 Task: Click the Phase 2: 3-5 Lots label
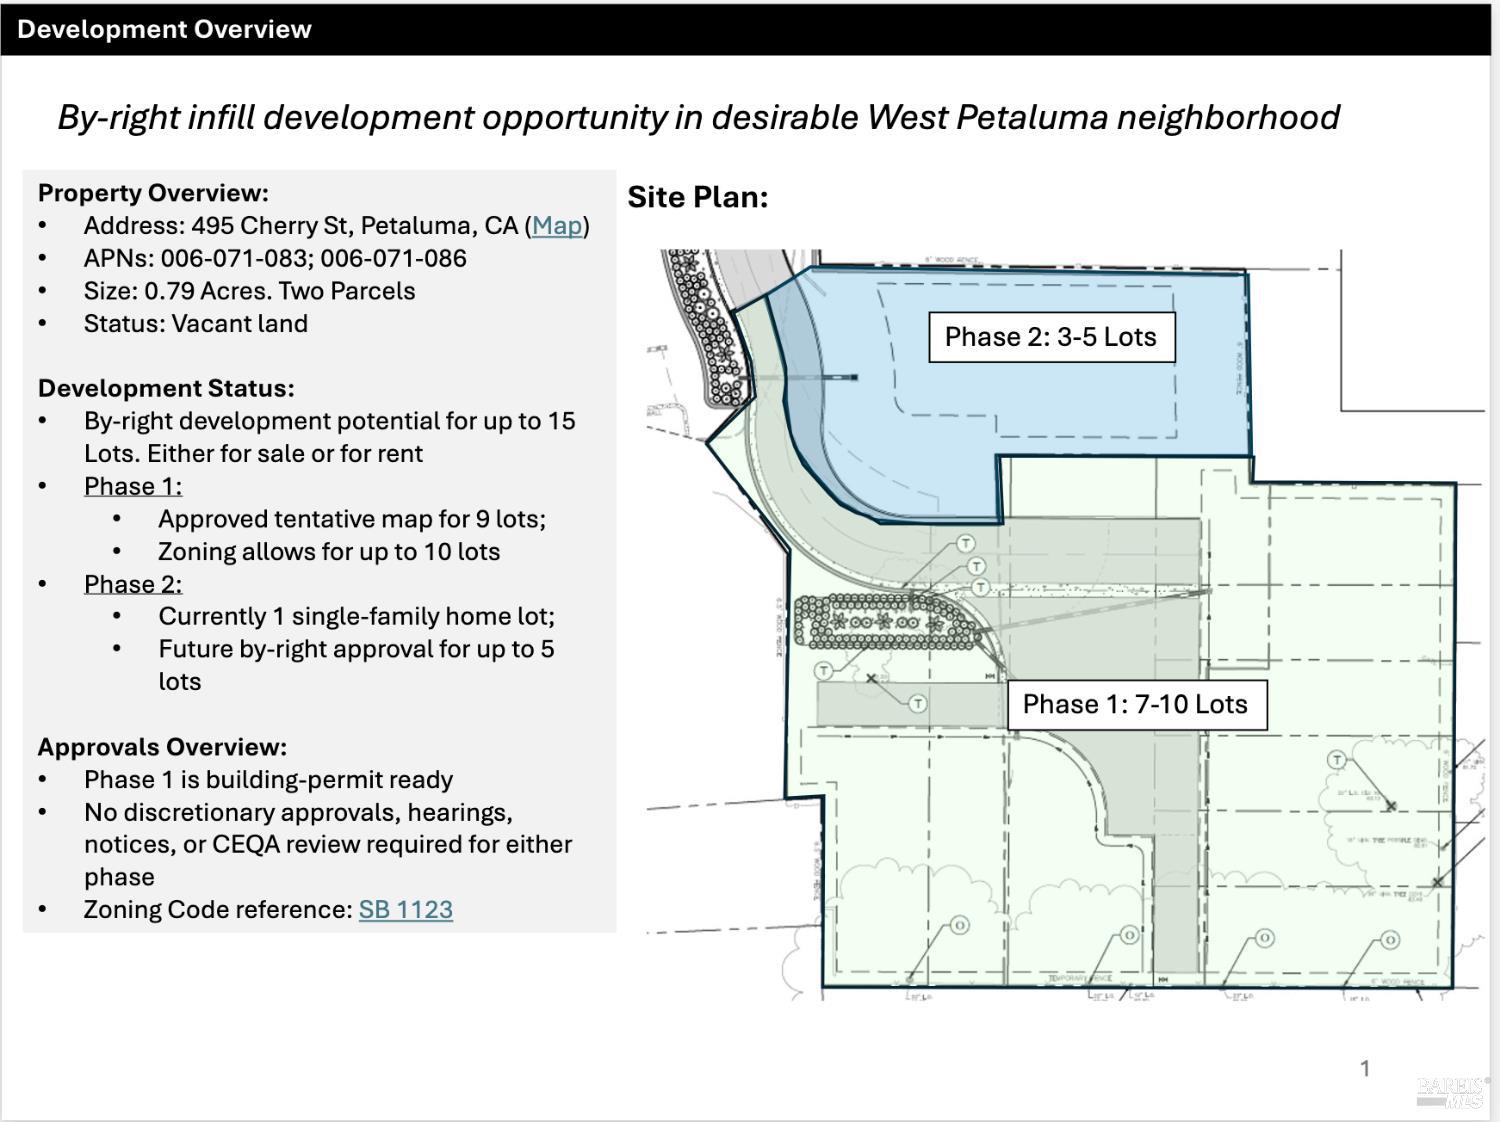point(1051,337)
